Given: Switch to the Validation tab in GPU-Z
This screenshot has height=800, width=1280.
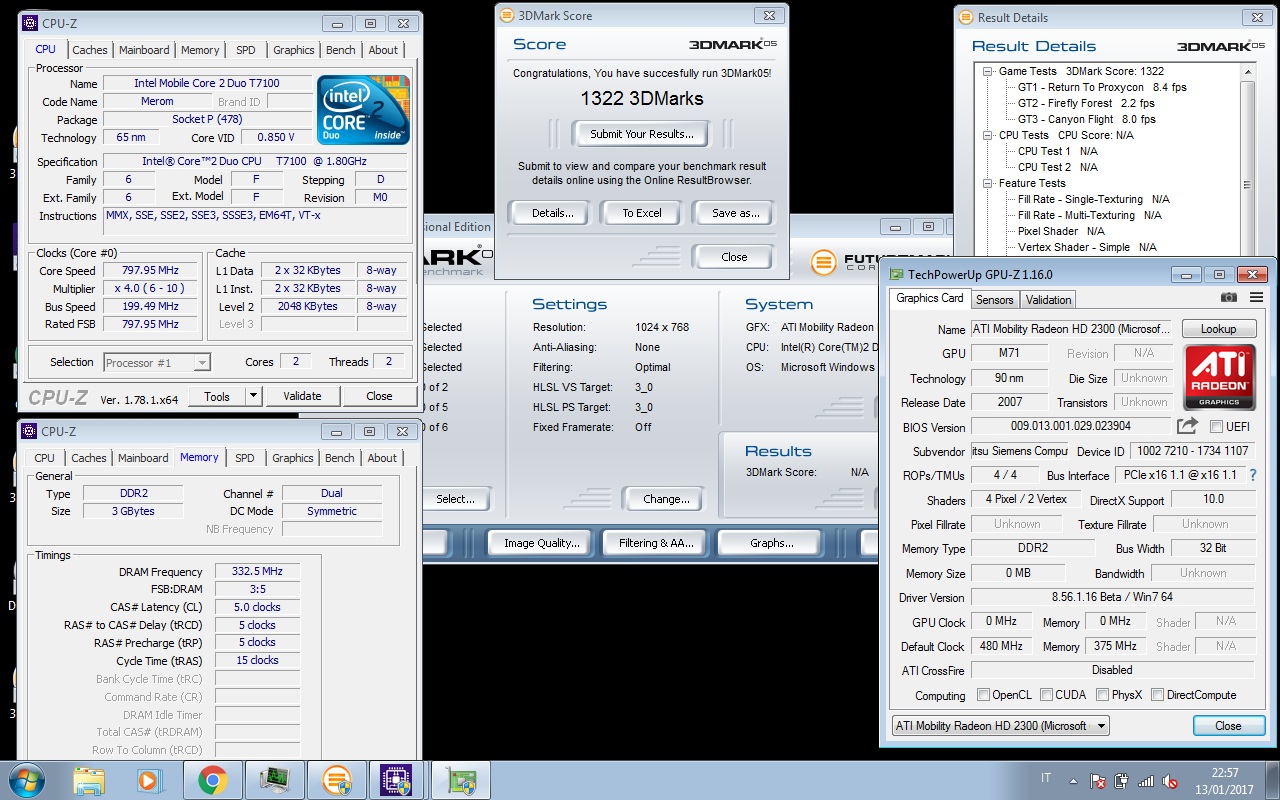Looking at the screenshot, I should 1048,299.
